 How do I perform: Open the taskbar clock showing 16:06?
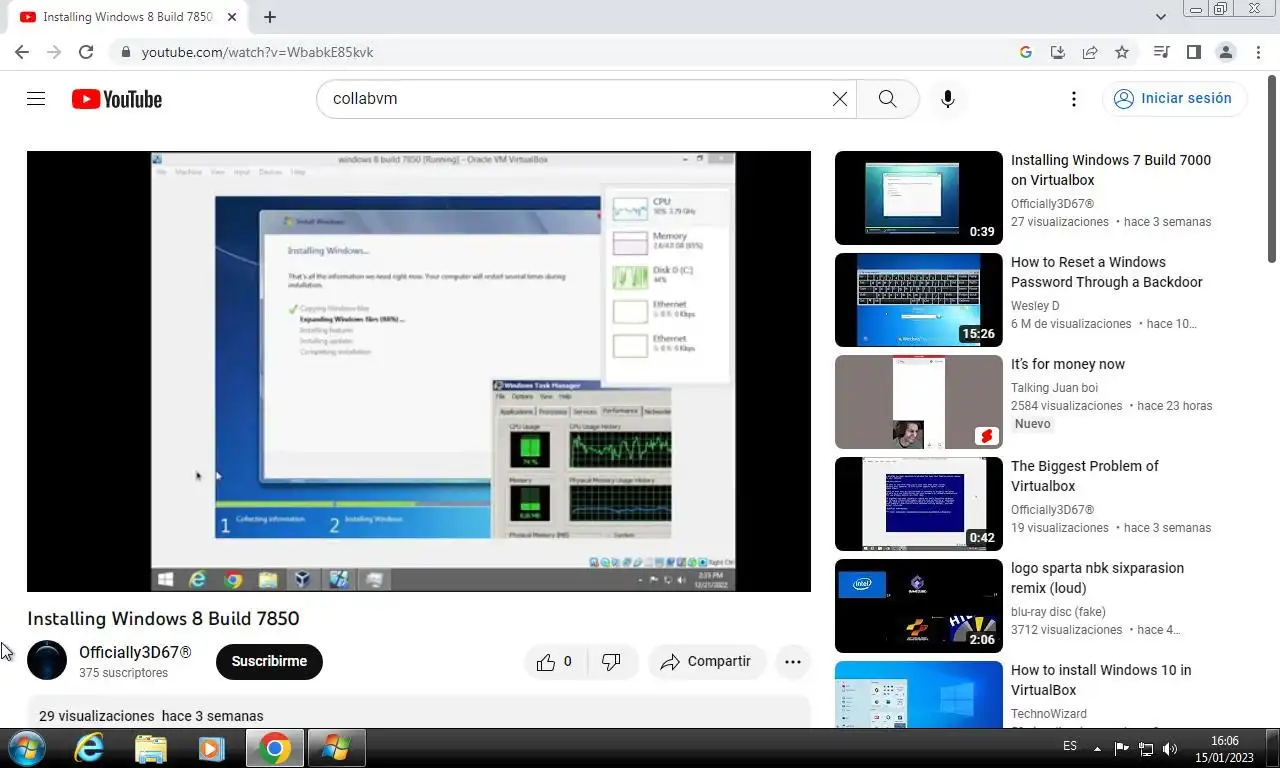(x=1225, y=749)
